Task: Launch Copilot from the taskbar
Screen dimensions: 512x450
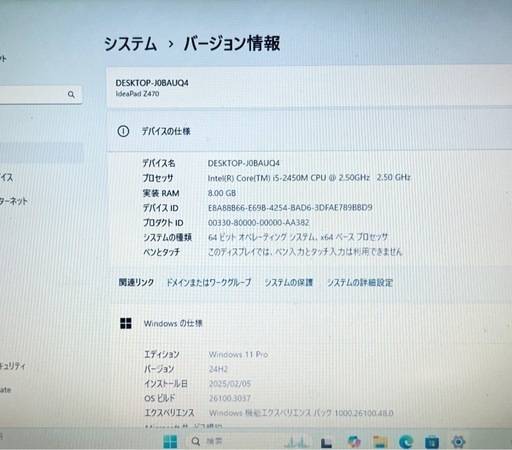Action: point(354,441)
